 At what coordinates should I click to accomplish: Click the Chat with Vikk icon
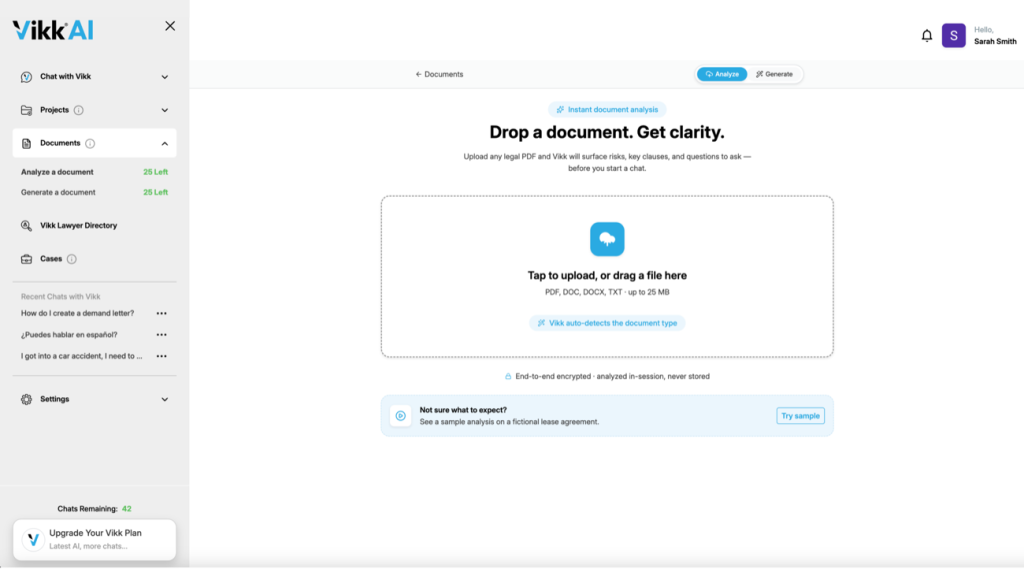pyautogui.click(x=26, y=77)
